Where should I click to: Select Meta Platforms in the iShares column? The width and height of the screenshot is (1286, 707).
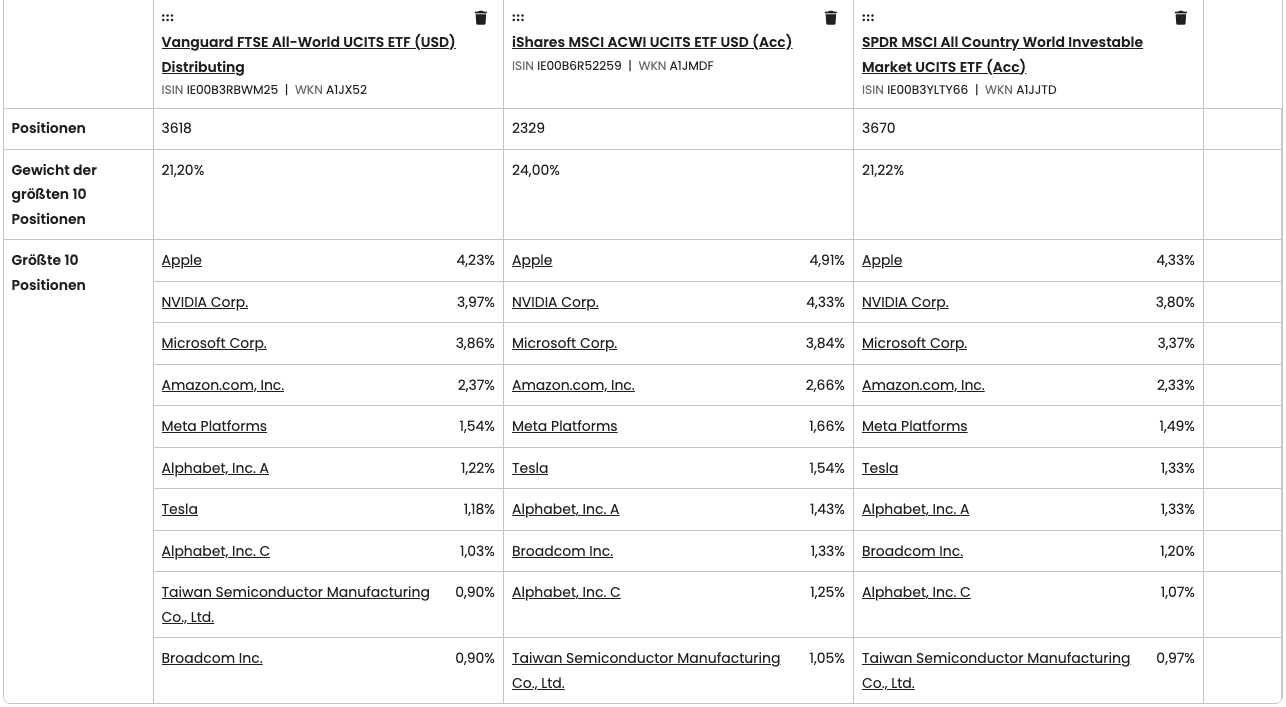coord(564,426)
